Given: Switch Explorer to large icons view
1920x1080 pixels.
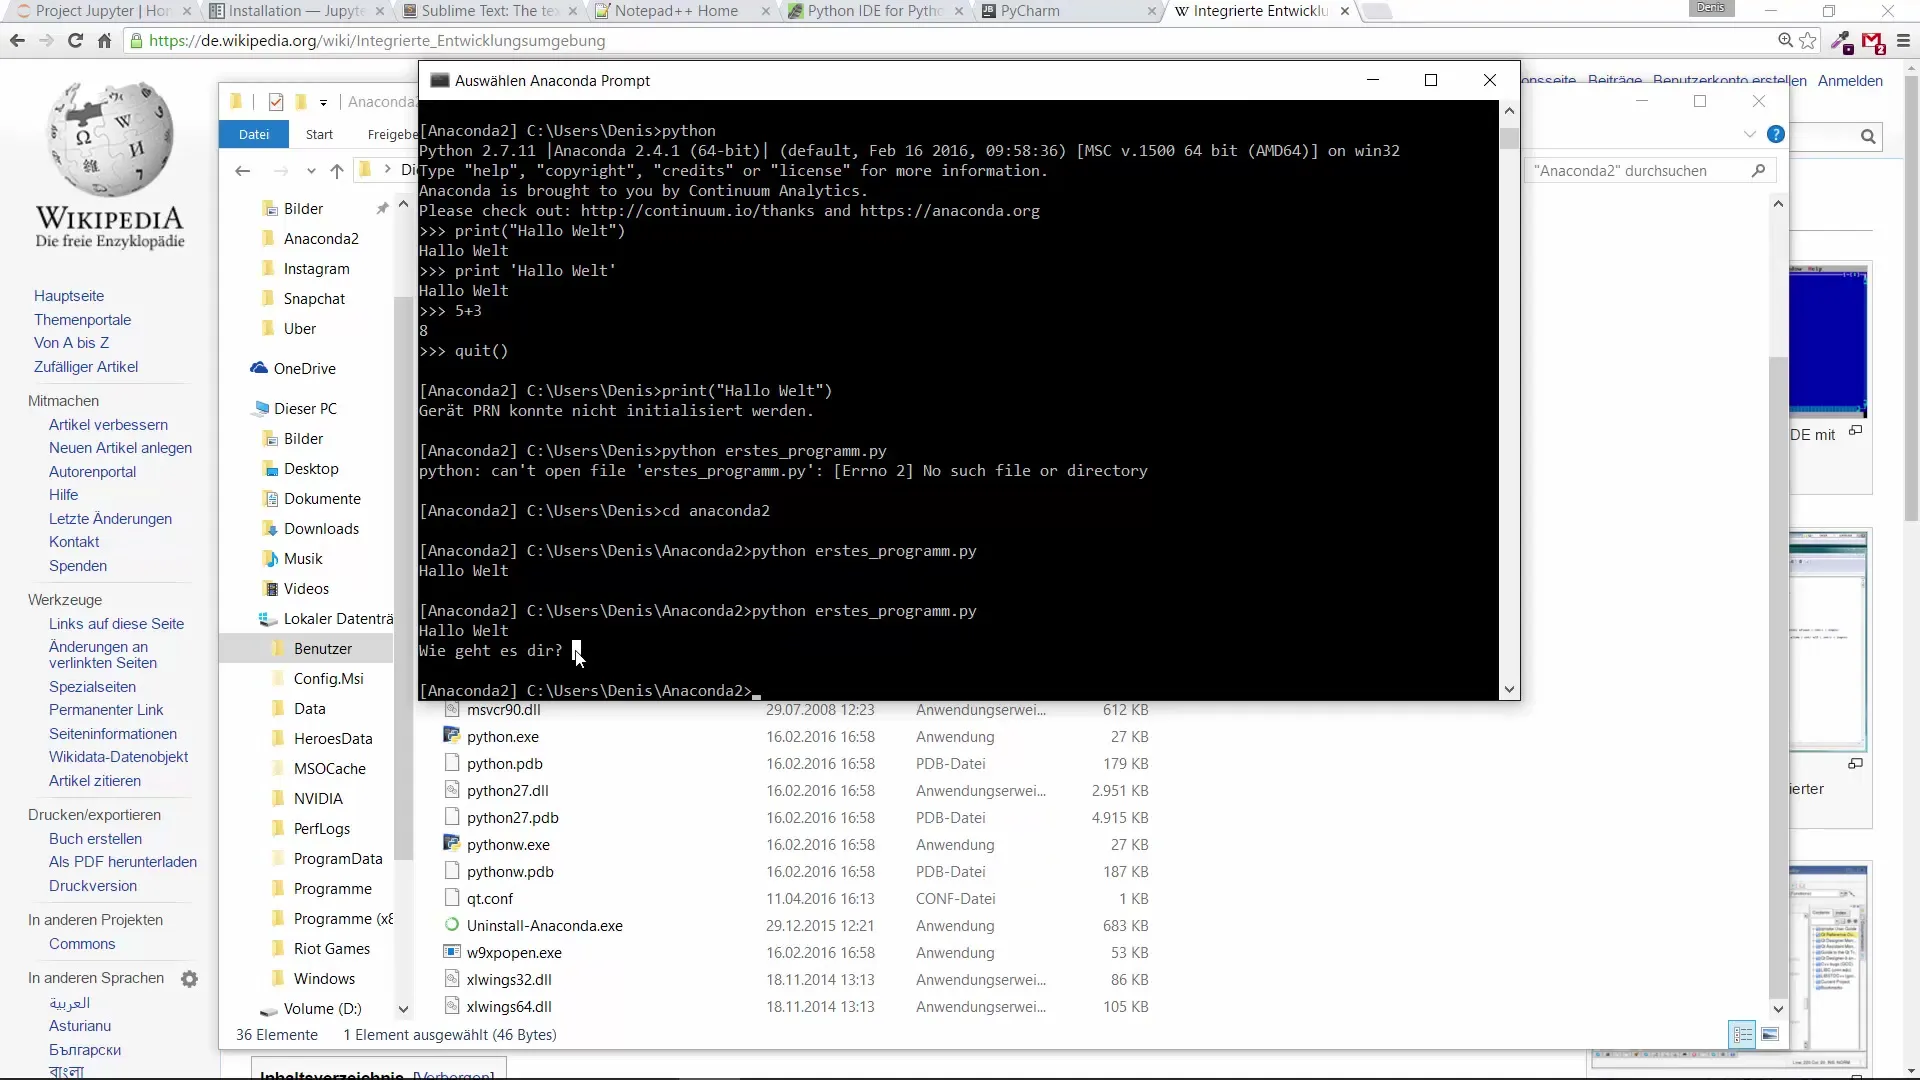Looking at the screenshot, I should pyautogui.click(x=1770, y=1035).
